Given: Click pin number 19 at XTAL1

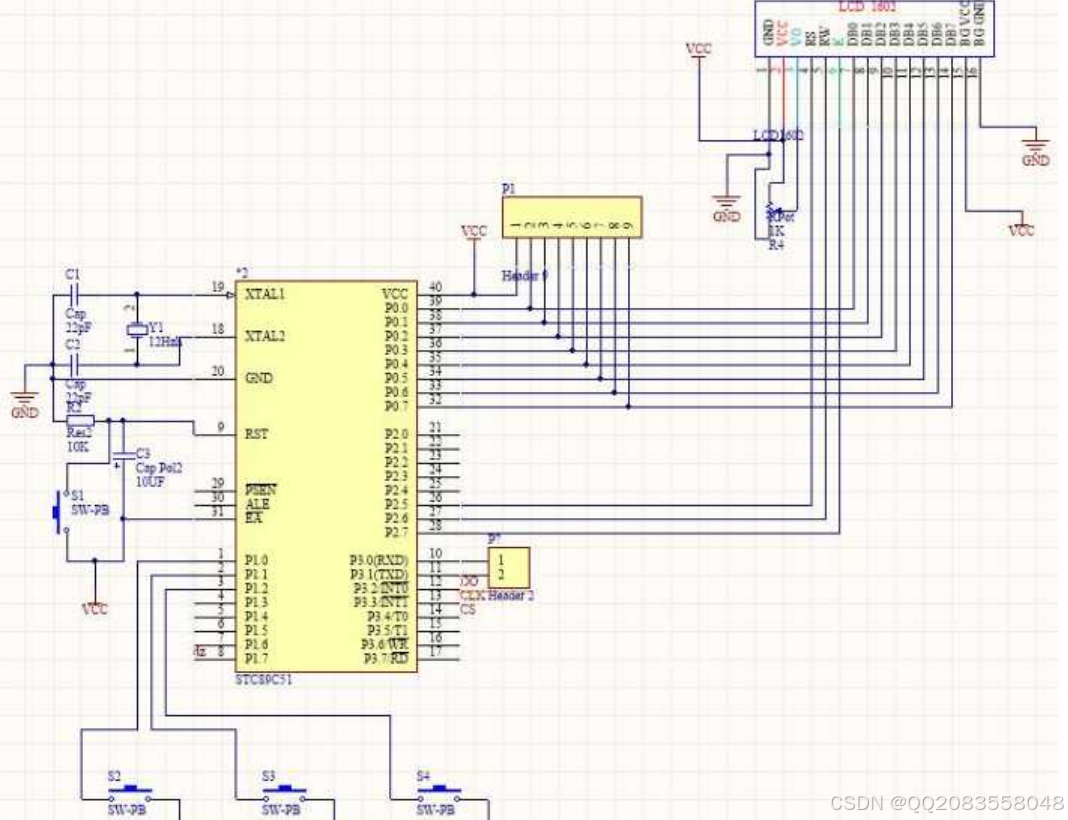Looking at the screenshot, I should (217, 287).
